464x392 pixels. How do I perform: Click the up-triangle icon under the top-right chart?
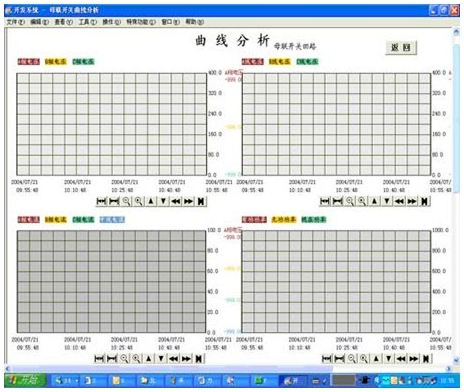pos(374,201)
